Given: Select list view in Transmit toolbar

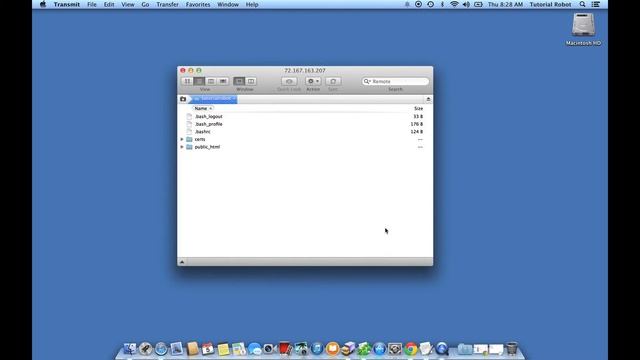Looking at the screenshot, I should pyautogui.click(x=199, y=81).
